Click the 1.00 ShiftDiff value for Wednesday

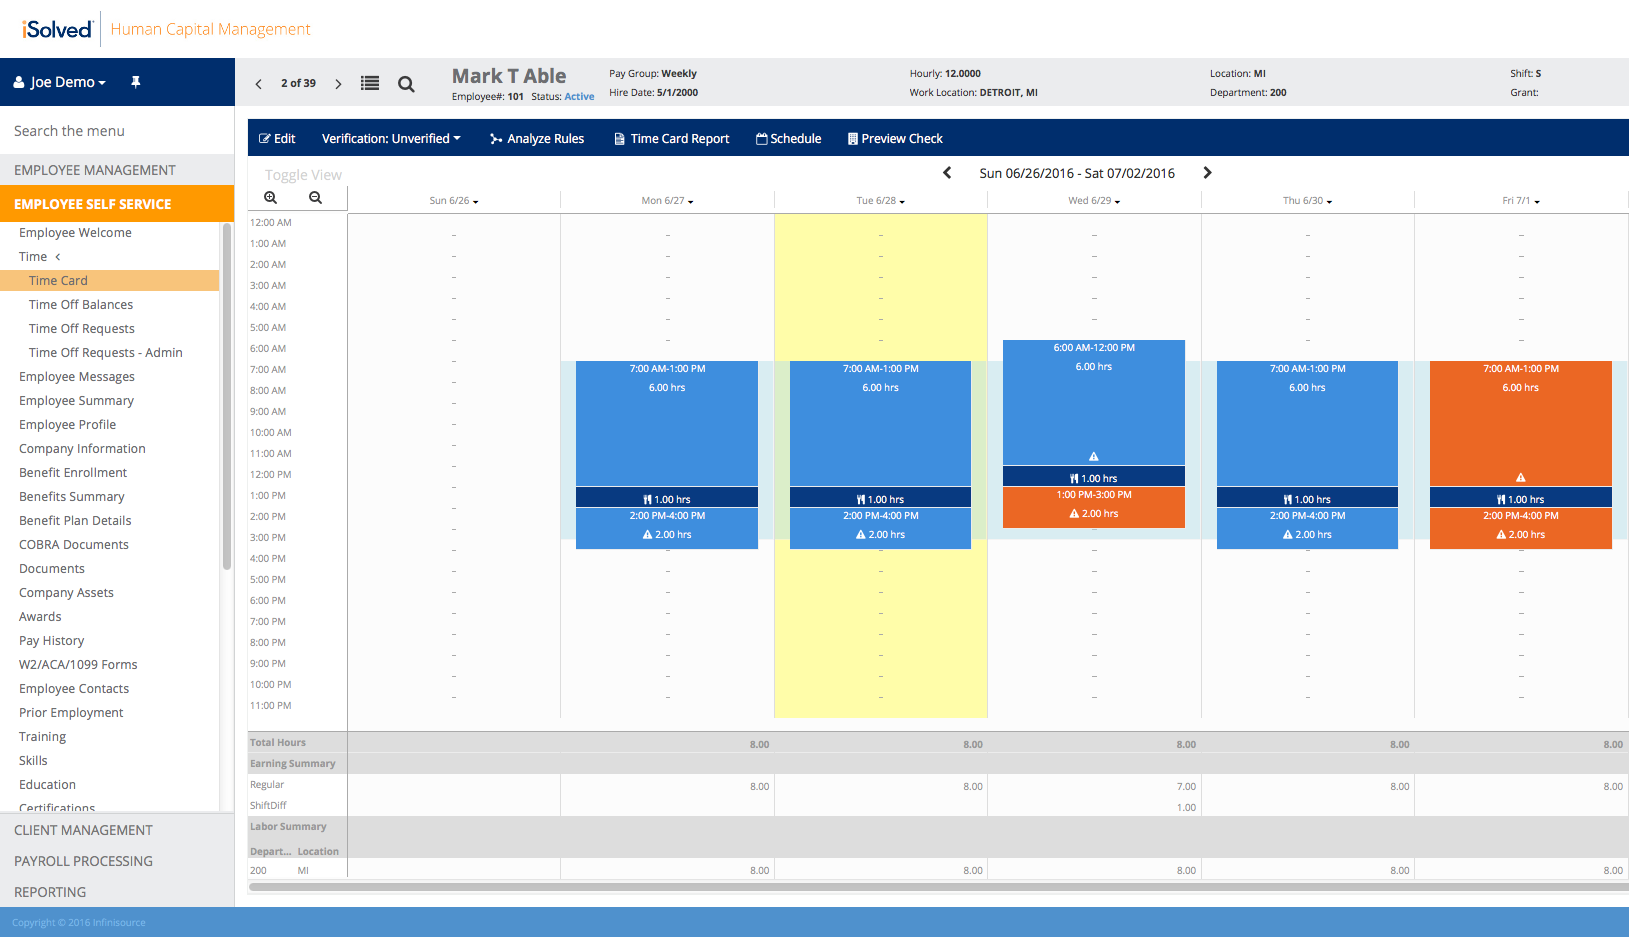[1186, 808]
